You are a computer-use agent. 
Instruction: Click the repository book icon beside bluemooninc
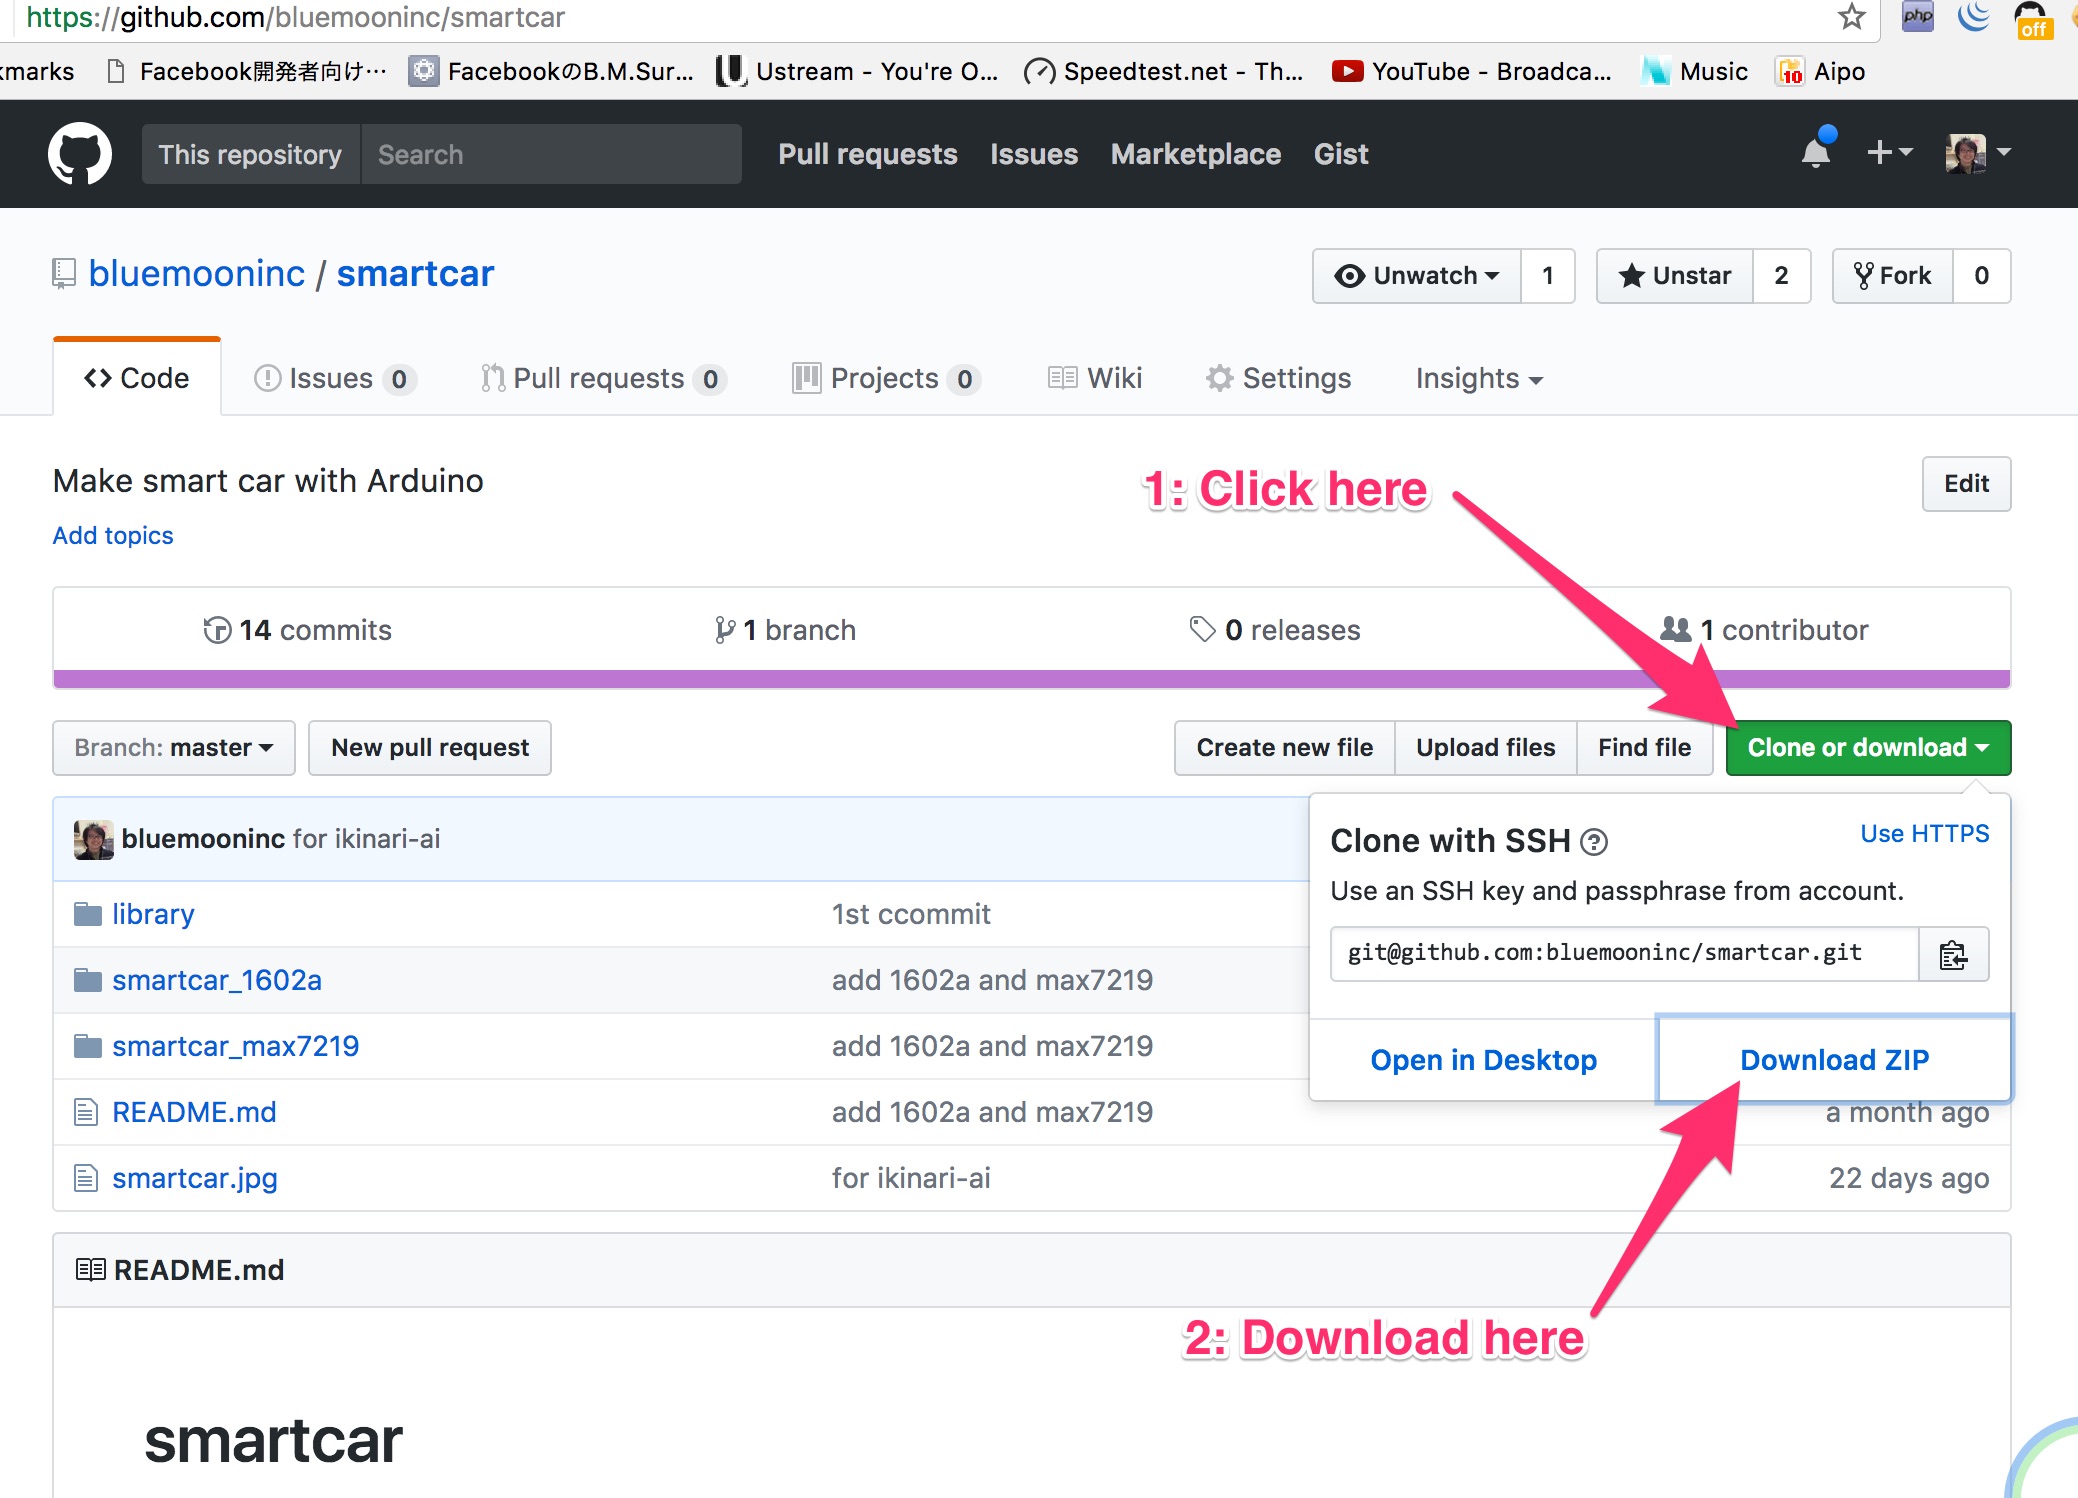click(64, 273)
